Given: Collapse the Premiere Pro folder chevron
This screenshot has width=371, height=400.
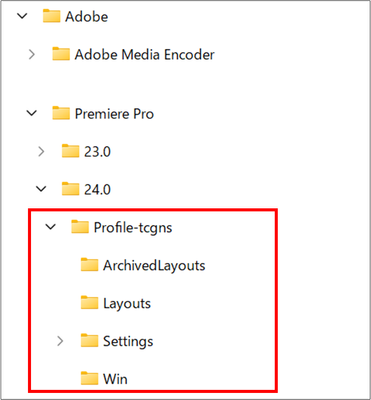Looking at the screenshot, I should (x=32, y=114).
